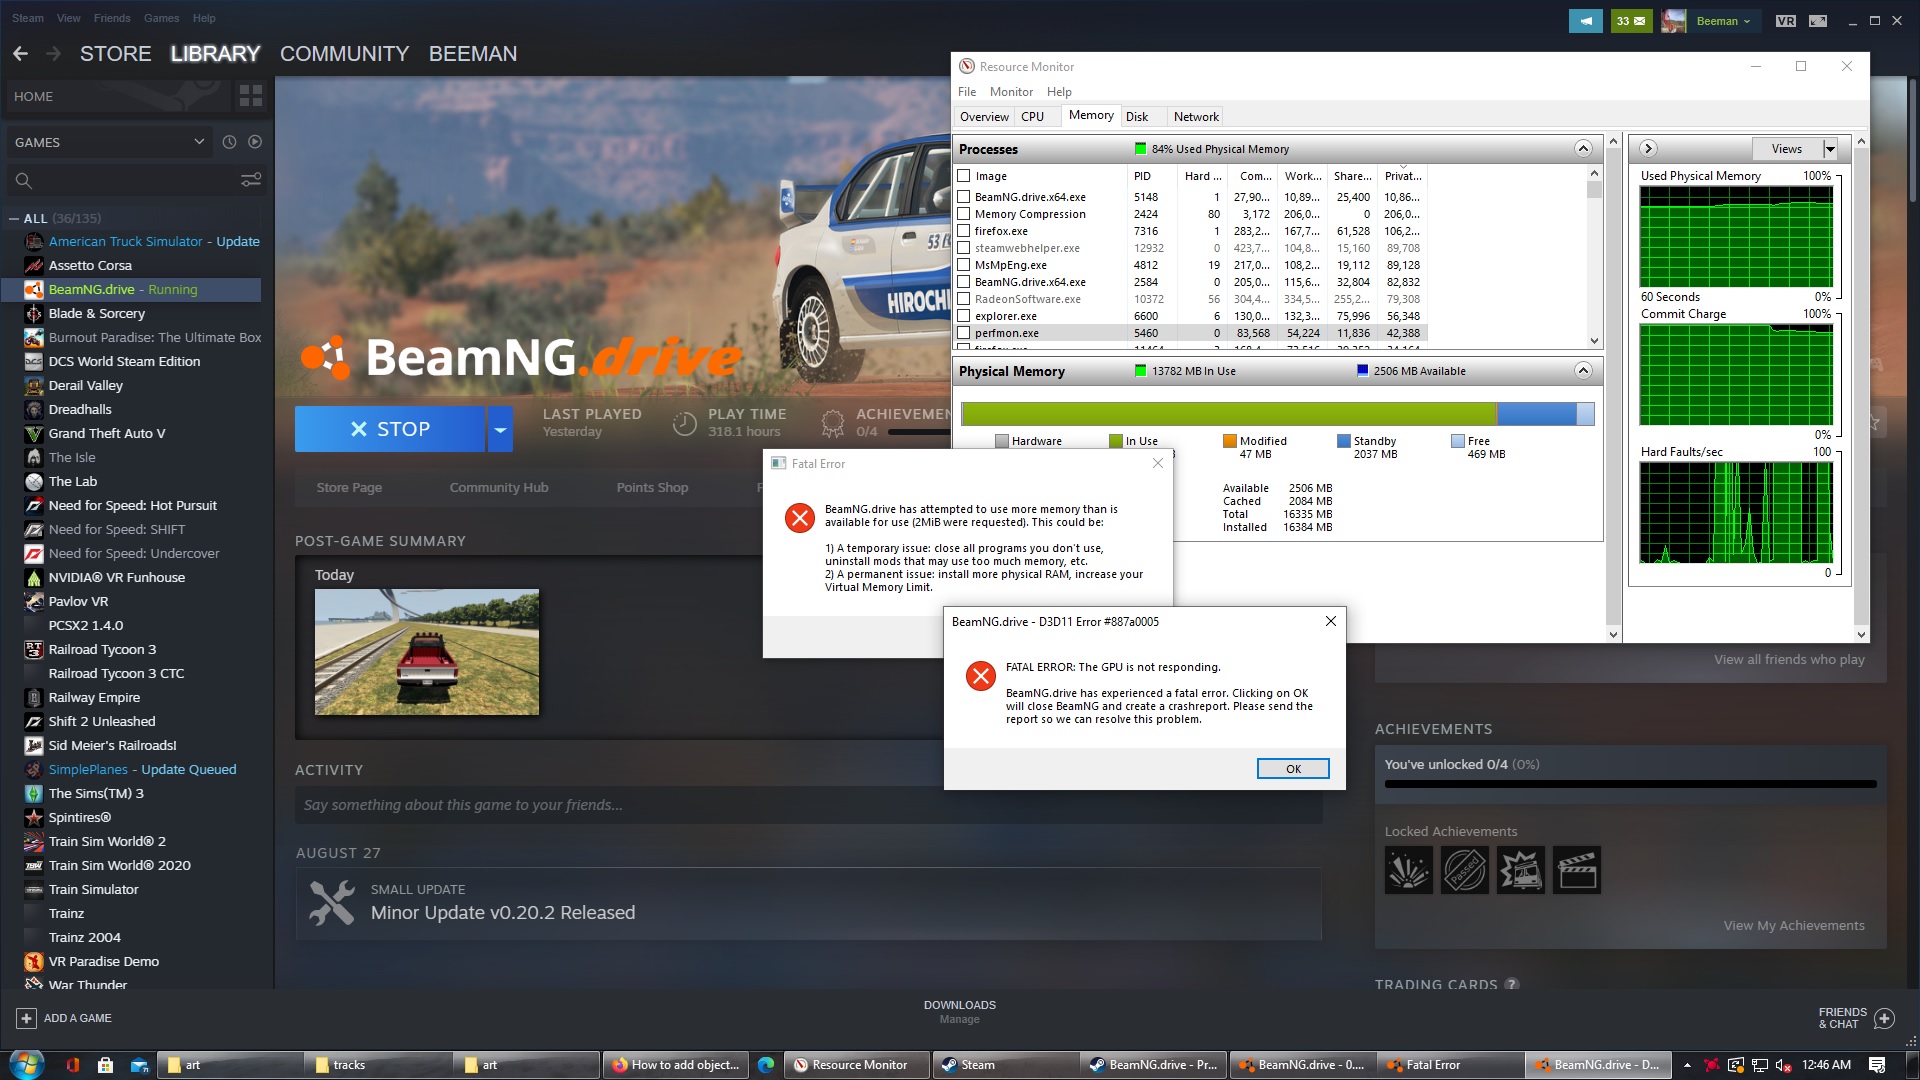The height and width of the screenshot is (1080, 1920).
Task: Open the Views dropdown arrow
Action: pyautogui.click(x=1830, y=149)
